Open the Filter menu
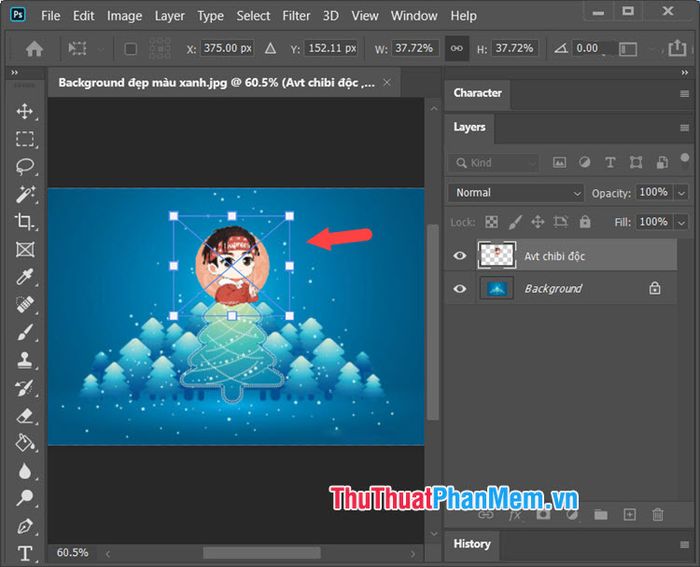The height and width of the screenshot is (567, 700). click(296, 16)
